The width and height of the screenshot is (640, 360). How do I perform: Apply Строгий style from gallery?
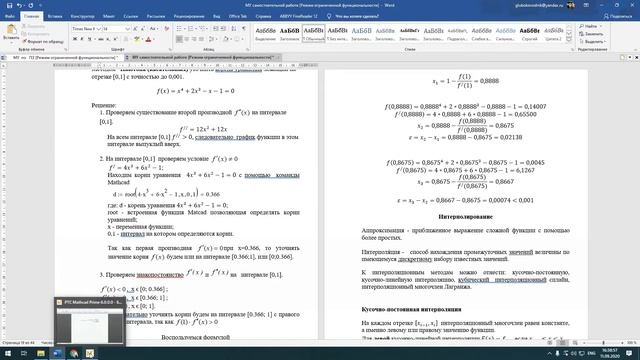coord(529,33)
